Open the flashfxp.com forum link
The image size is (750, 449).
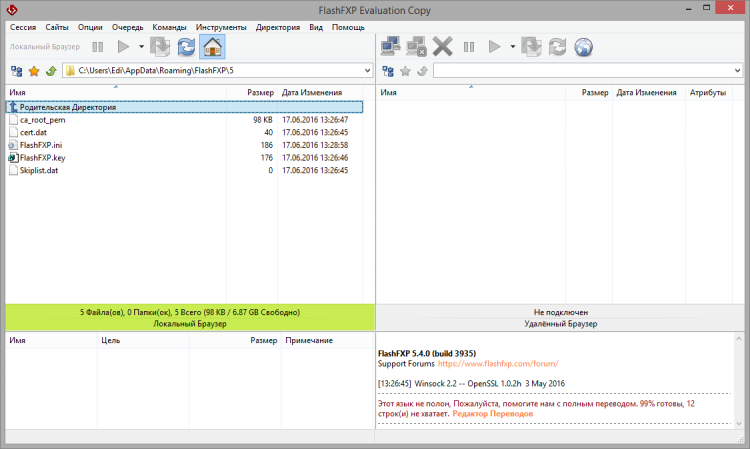(x=498, y=364)
